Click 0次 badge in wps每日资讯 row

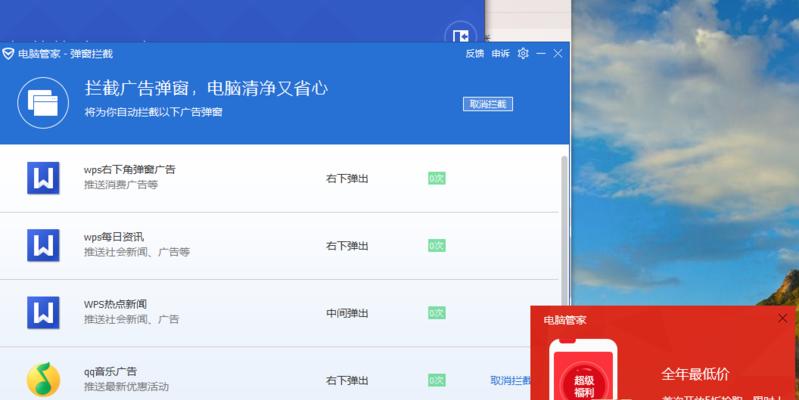[x=437, y=246]
